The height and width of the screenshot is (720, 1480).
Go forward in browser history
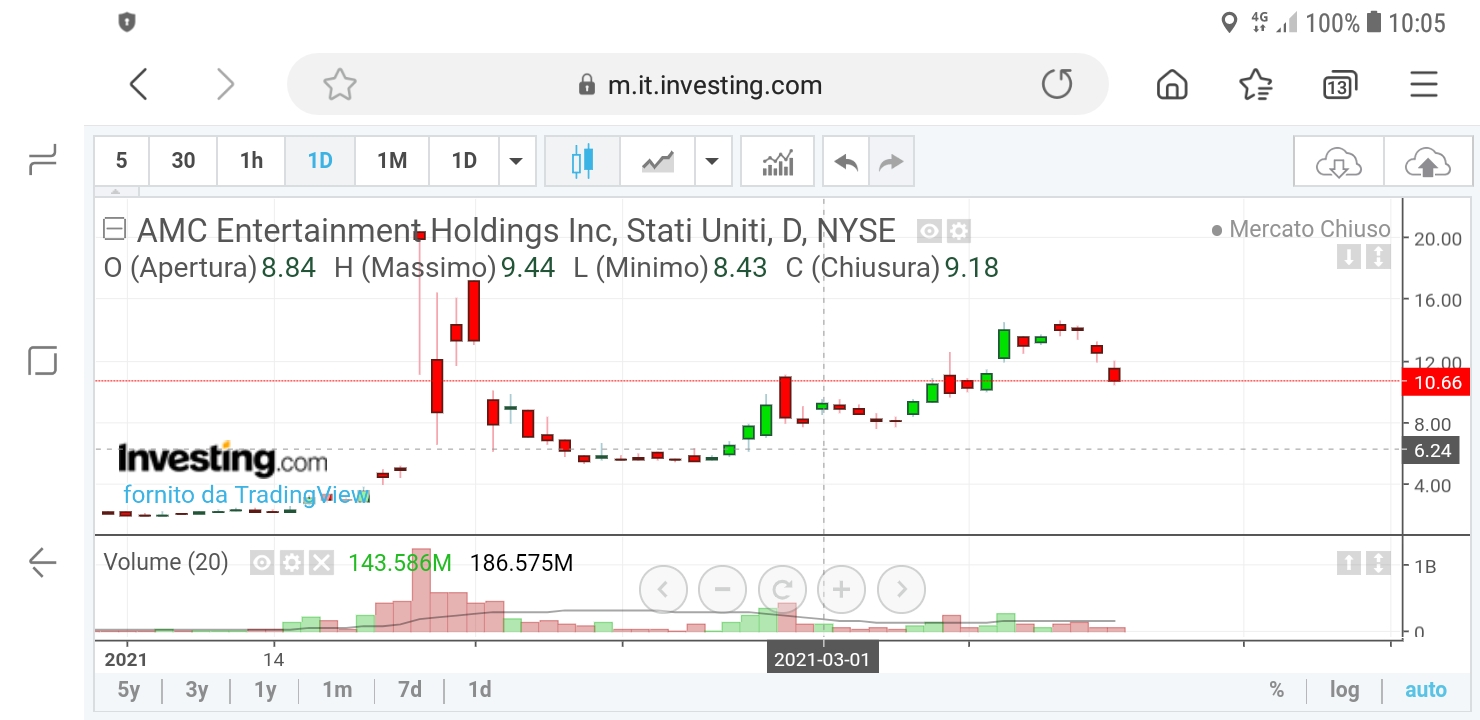[226, 85]
